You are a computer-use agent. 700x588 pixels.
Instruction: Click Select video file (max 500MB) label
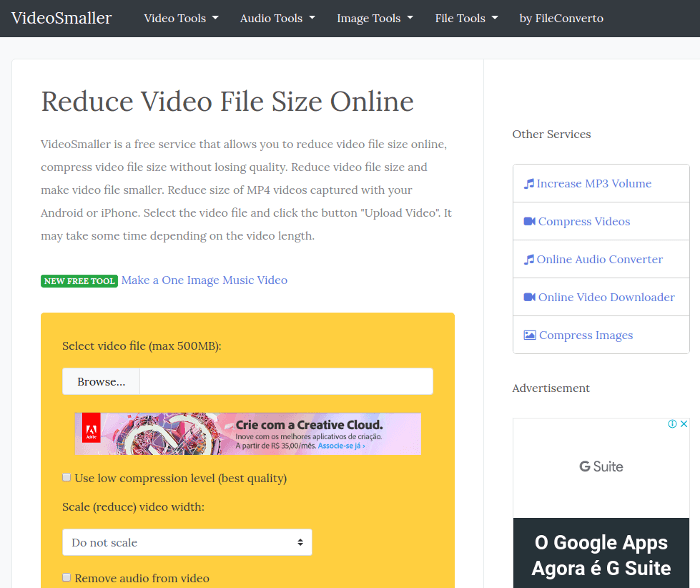(142, 346)
